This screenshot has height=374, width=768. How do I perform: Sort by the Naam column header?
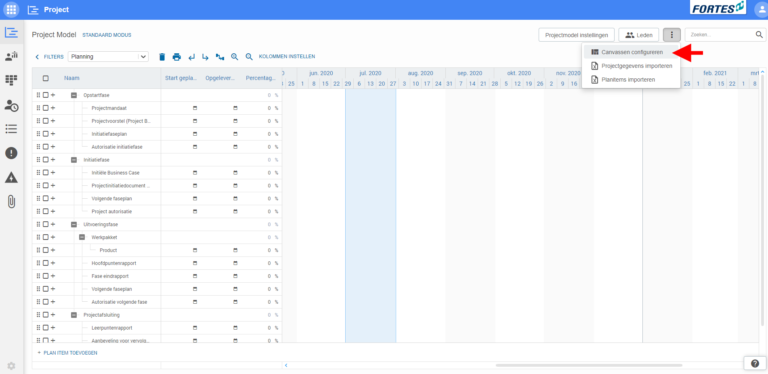pos(72,78)
